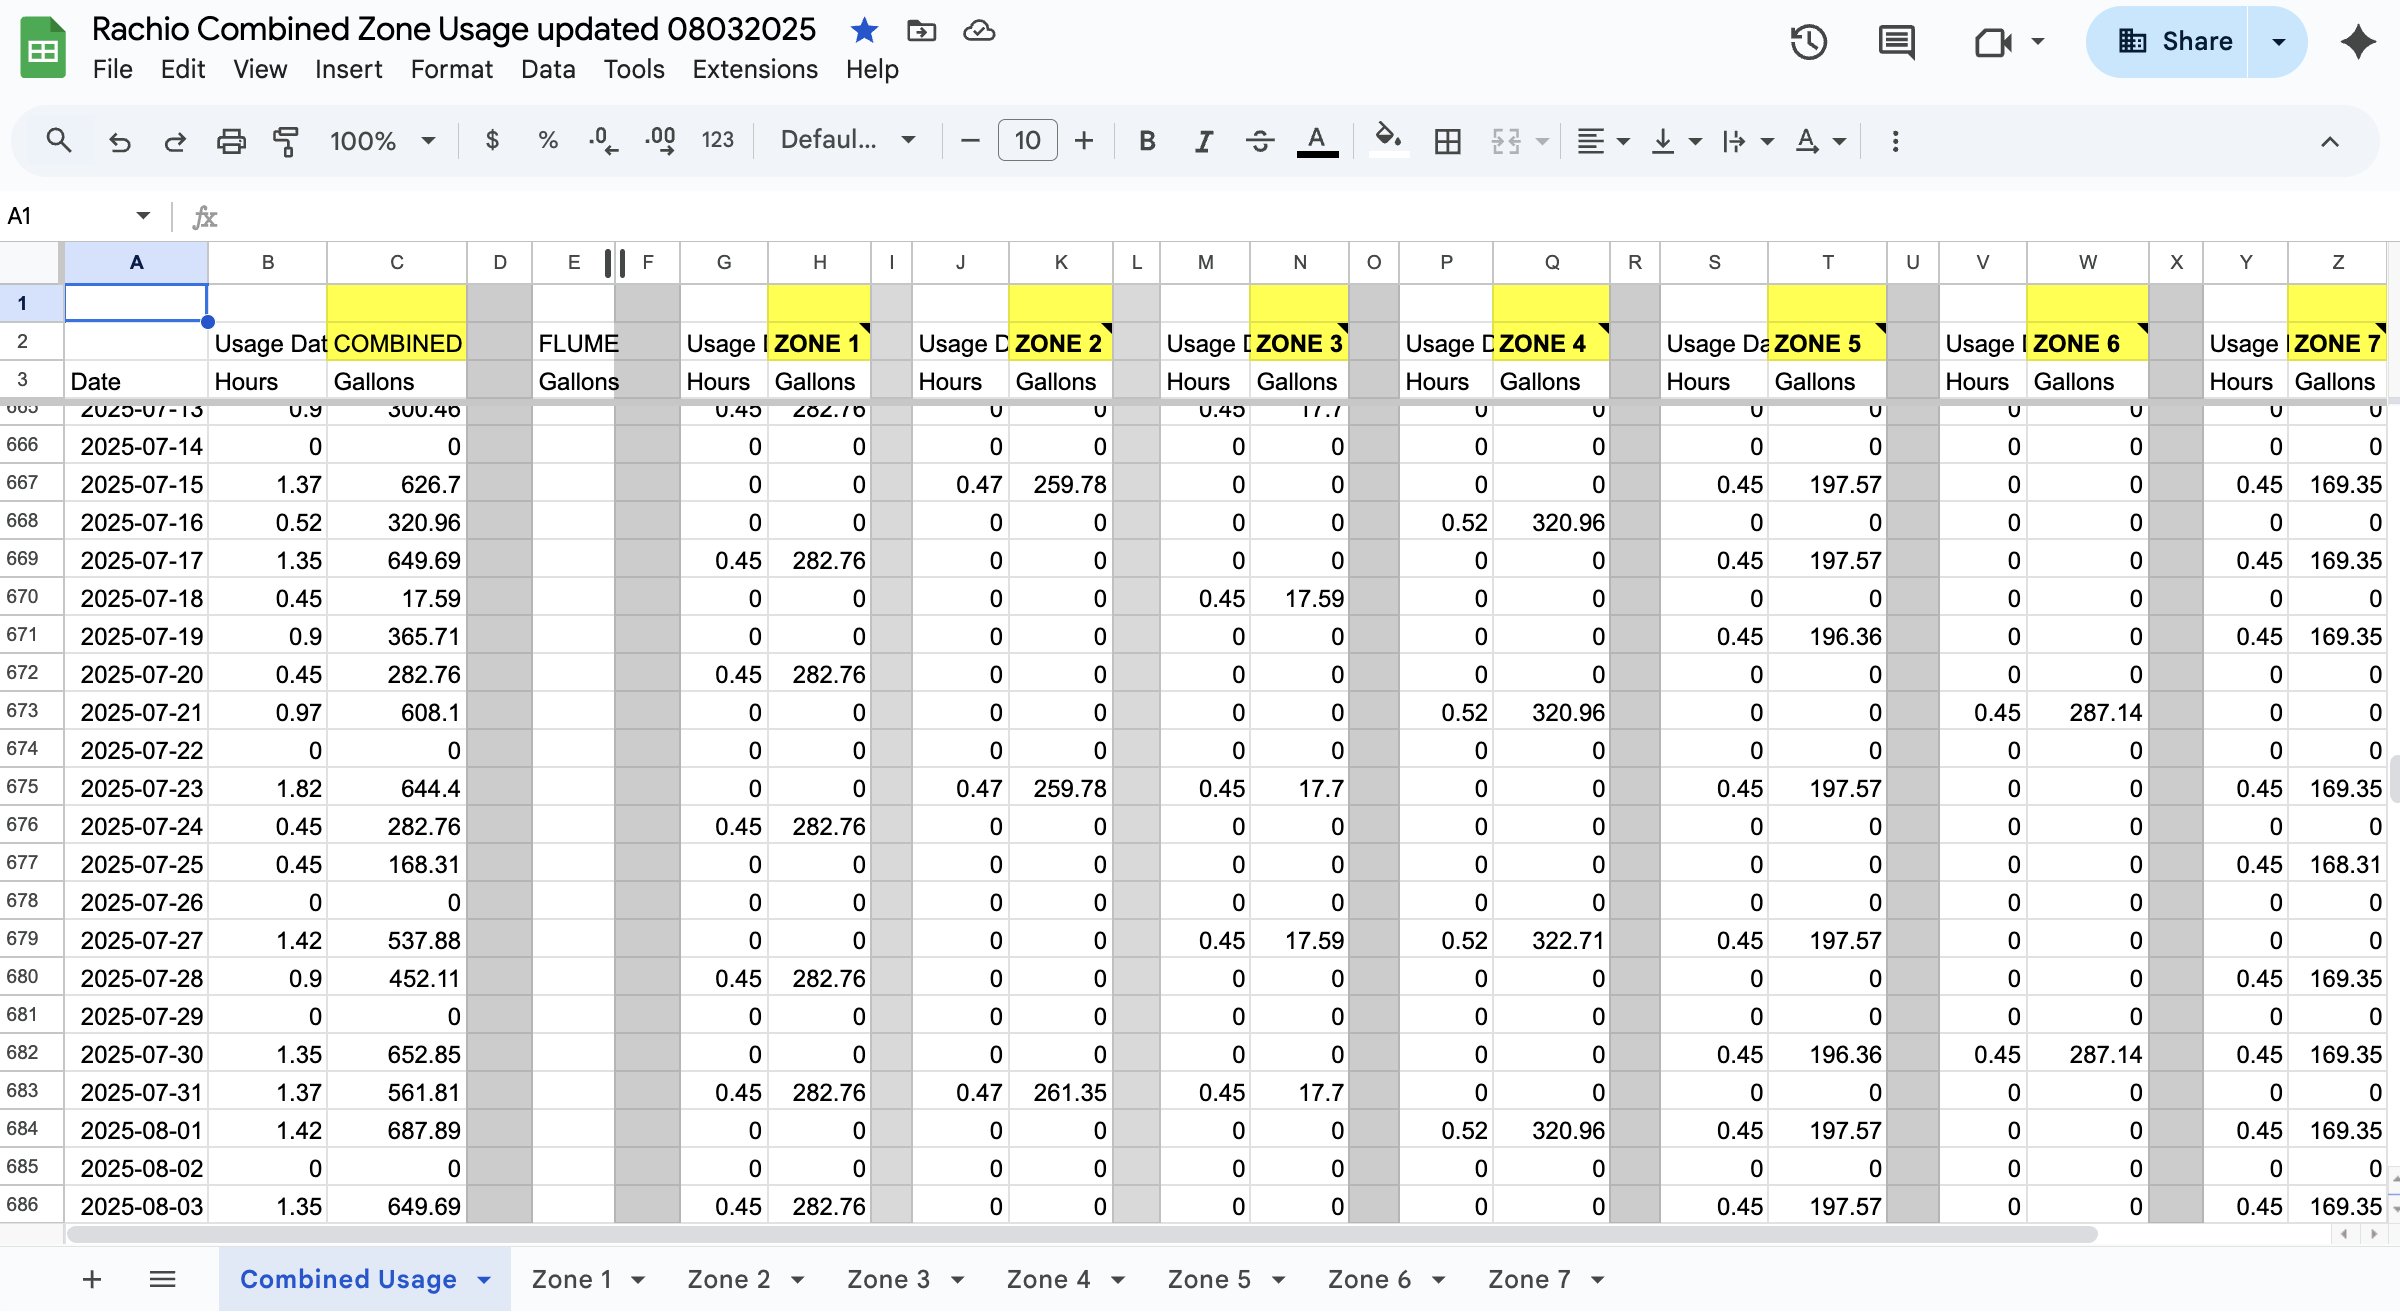Open Share options dropdown arrow
The image size is (2400, 1312).
(2278, 42)
